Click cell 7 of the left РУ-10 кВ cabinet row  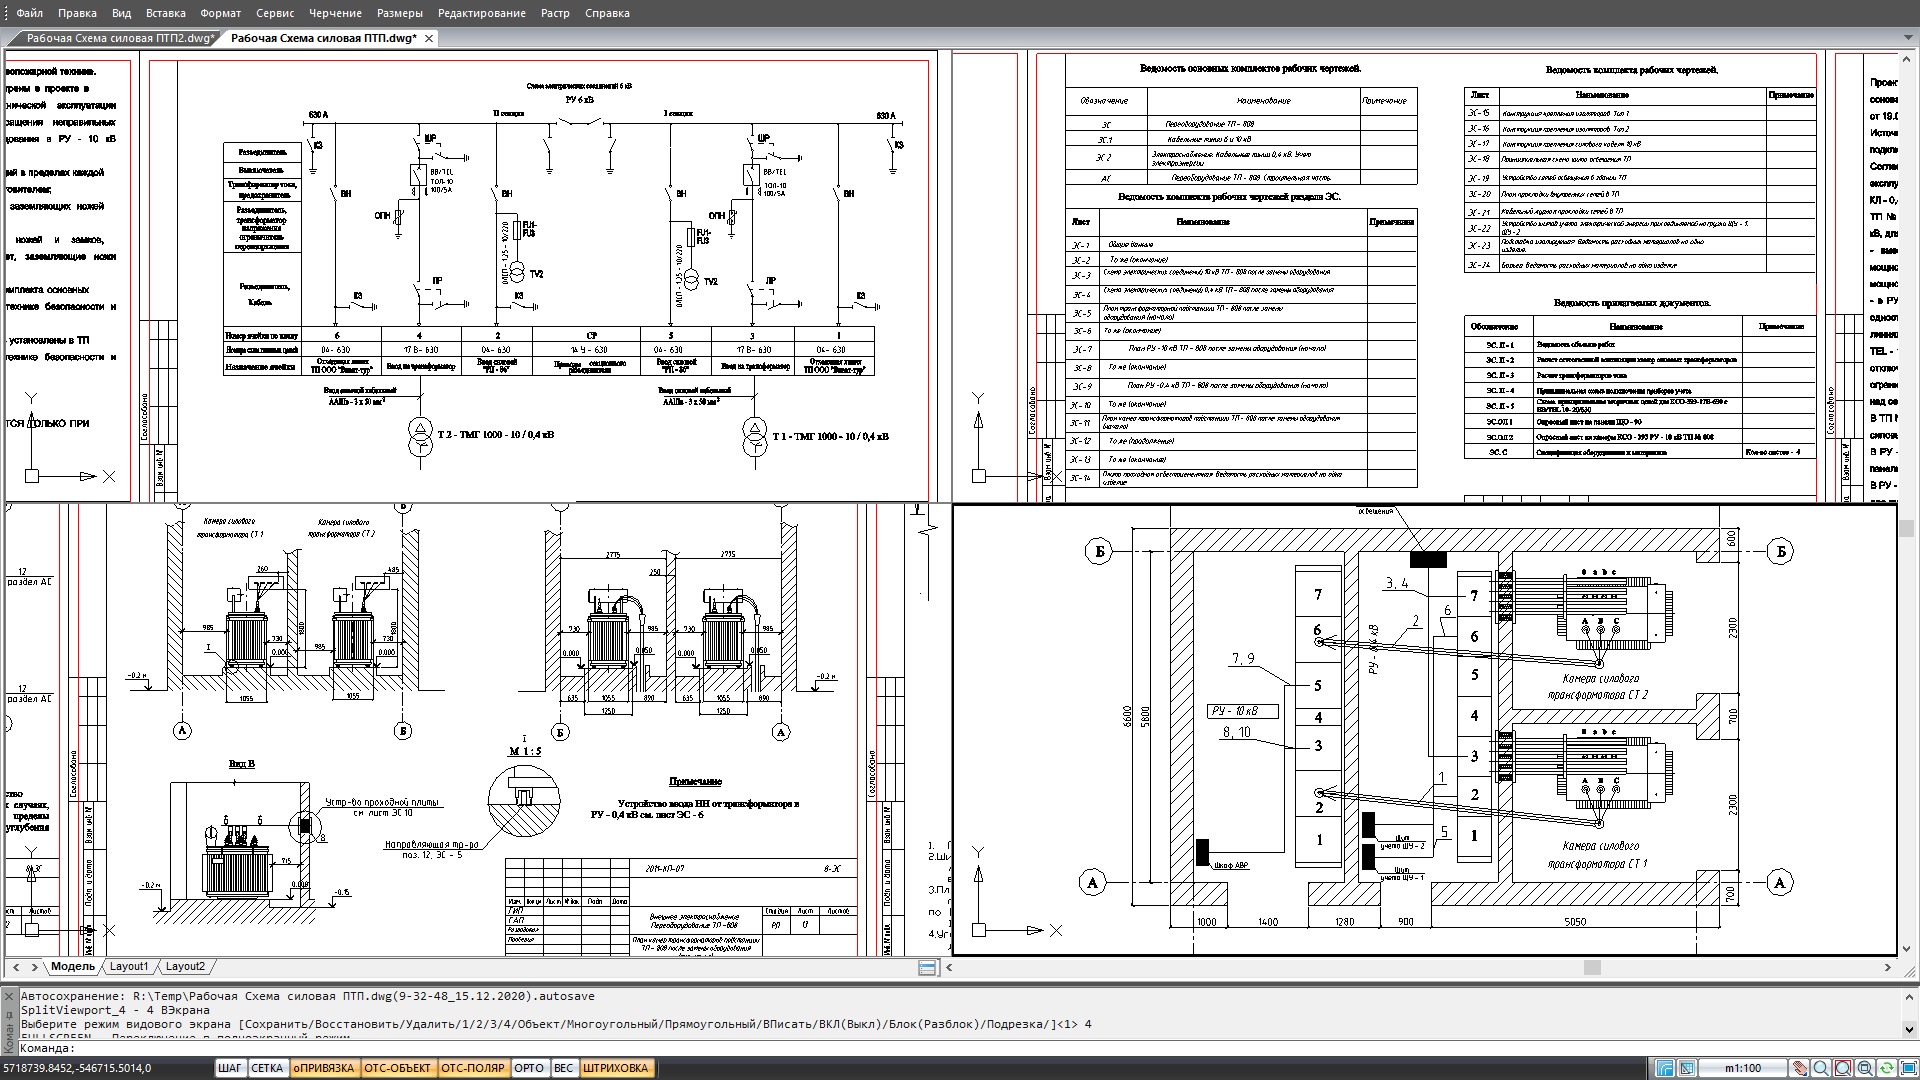tap(1318, 594)
